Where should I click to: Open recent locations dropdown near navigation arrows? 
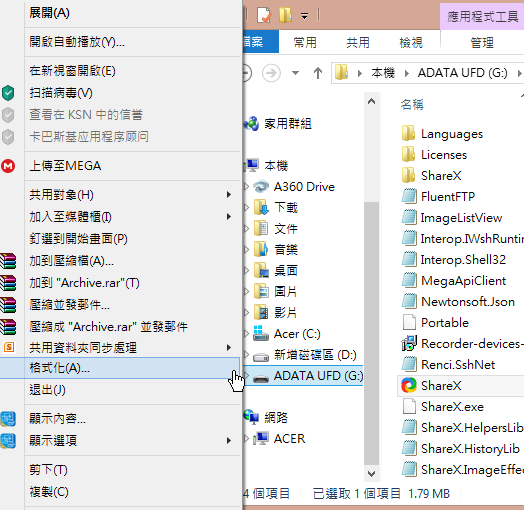point(295,73)
